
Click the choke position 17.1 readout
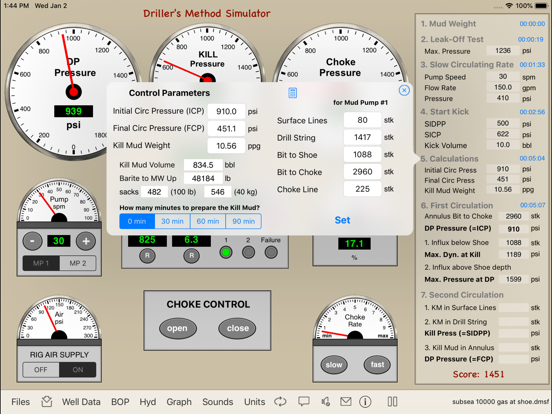point(354,244)
